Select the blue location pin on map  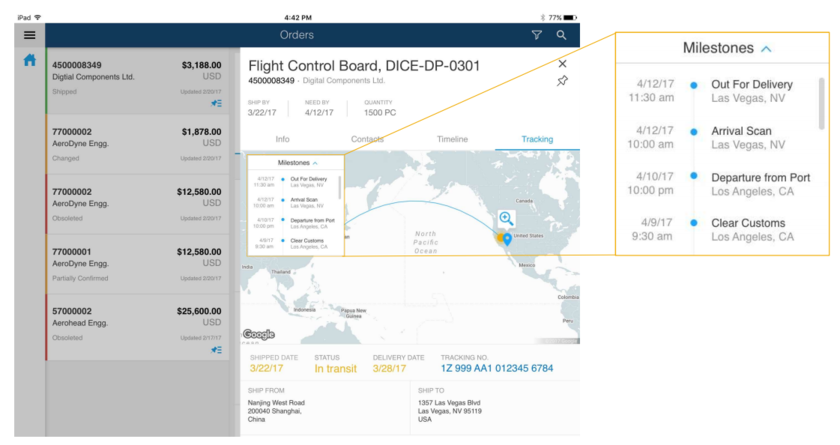507,238
